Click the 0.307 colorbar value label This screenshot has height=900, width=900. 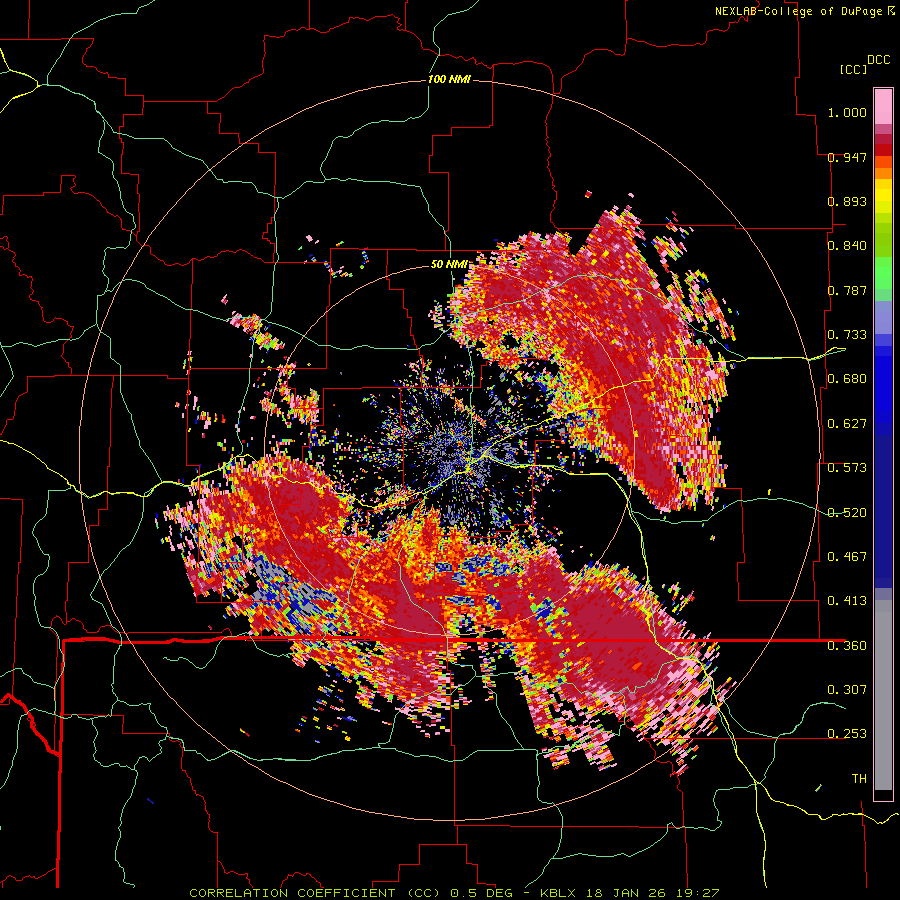point(847,690)
